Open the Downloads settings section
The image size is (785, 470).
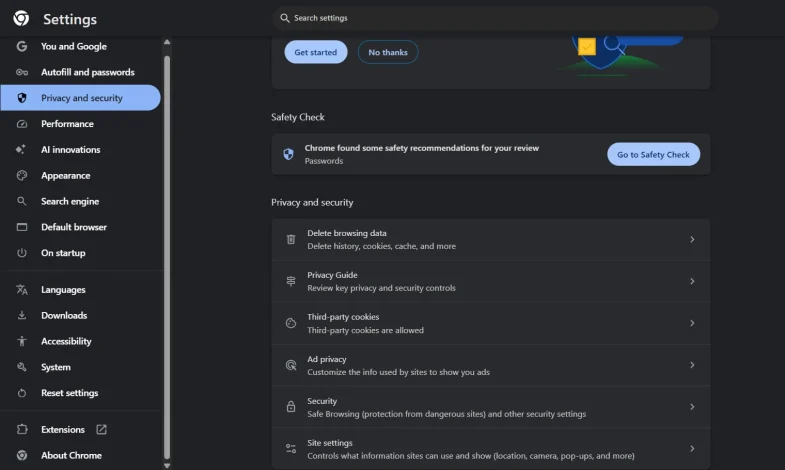[x=64, y=315]
